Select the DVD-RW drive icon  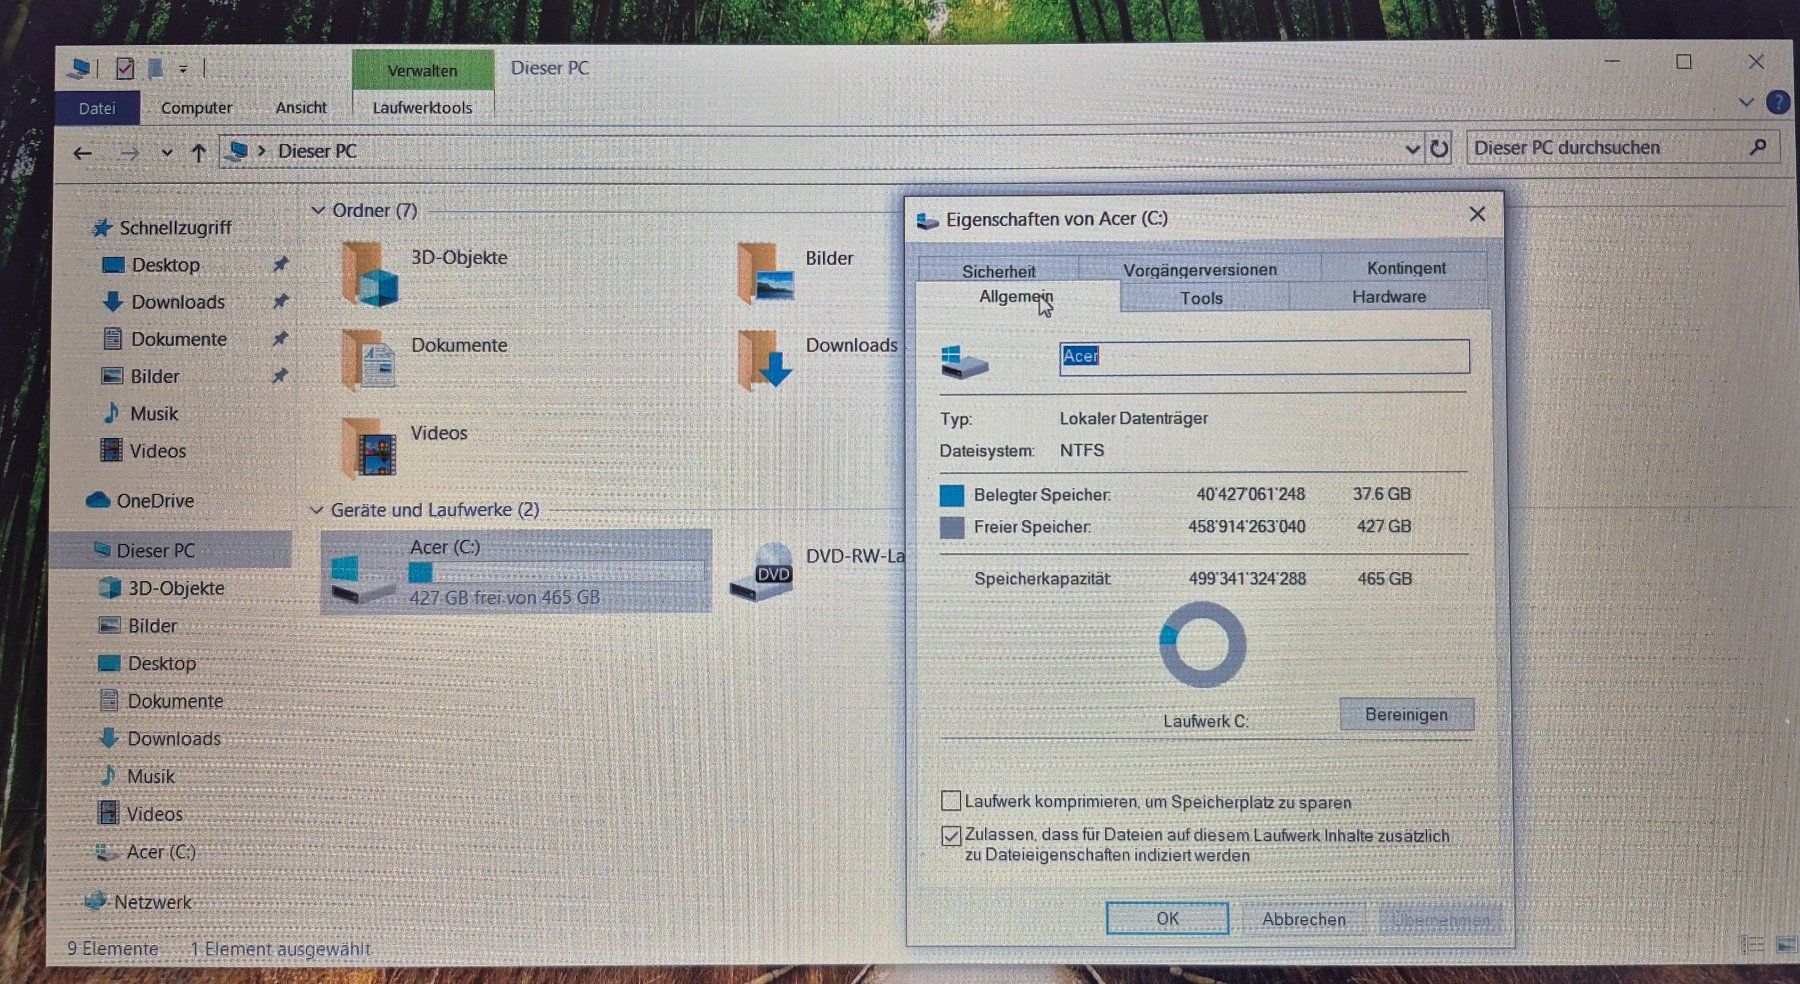(x=761, y=572)
